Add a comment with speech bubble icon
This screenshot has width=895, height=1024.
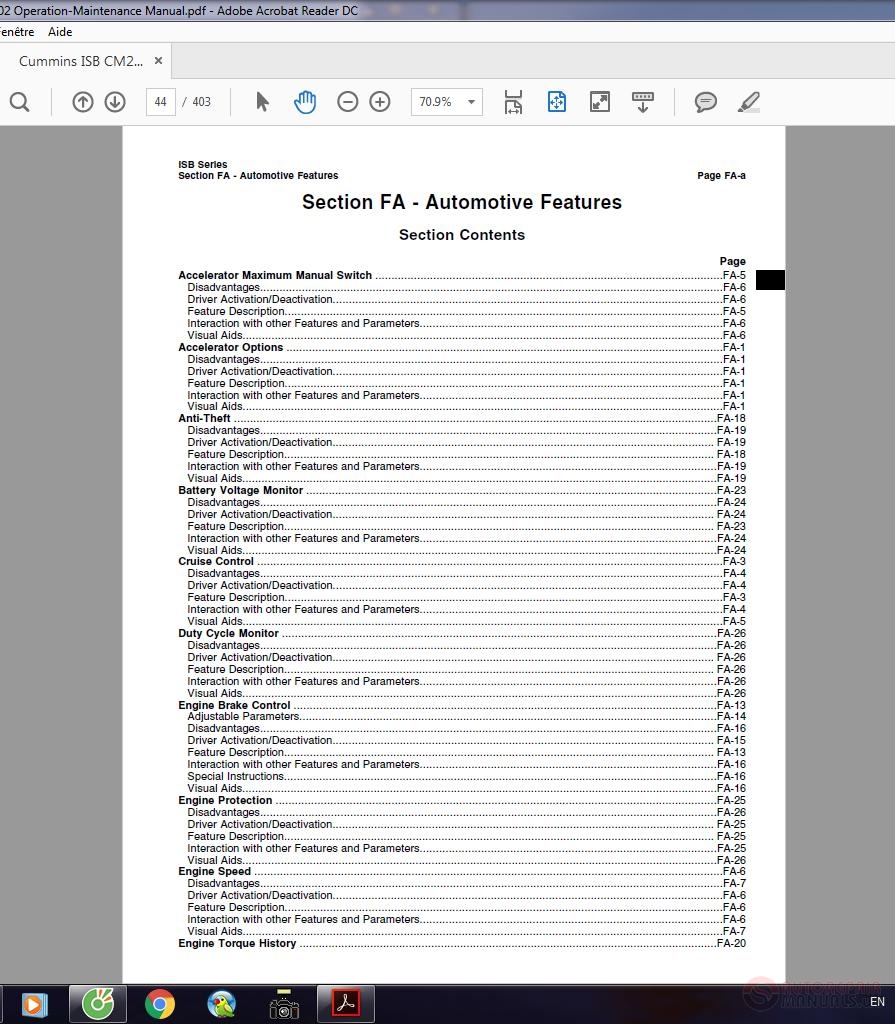[x=706, y=102]
